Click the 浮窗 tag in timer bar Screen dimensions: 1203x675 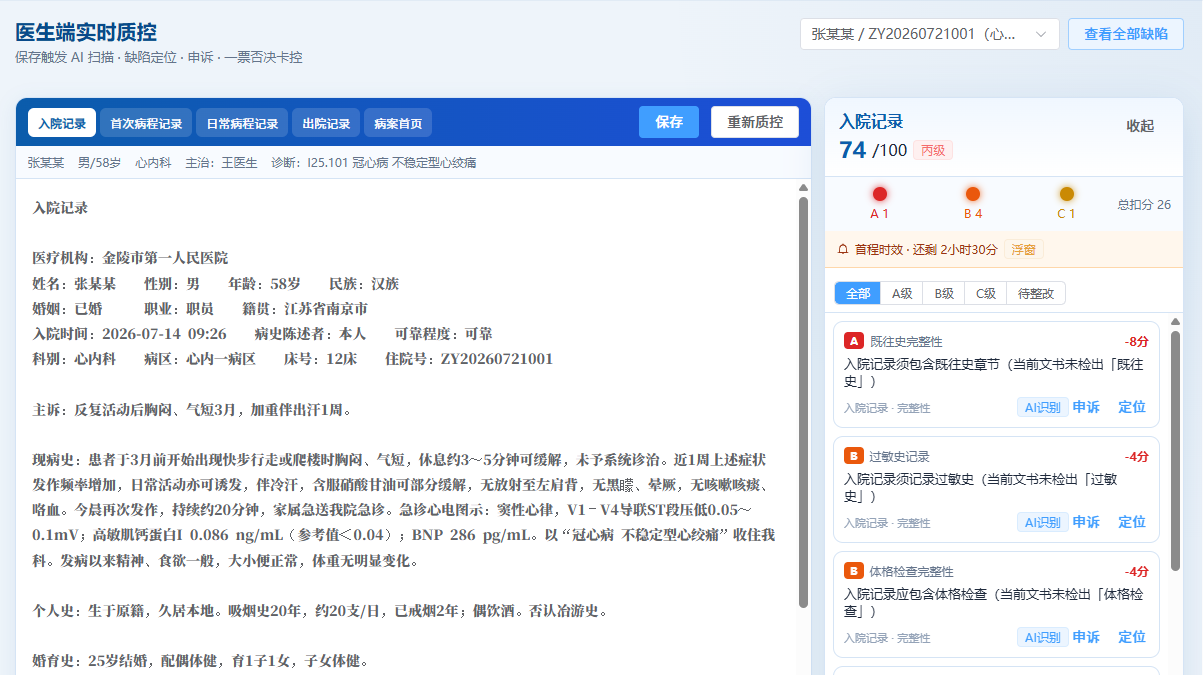coord(1024,249)
